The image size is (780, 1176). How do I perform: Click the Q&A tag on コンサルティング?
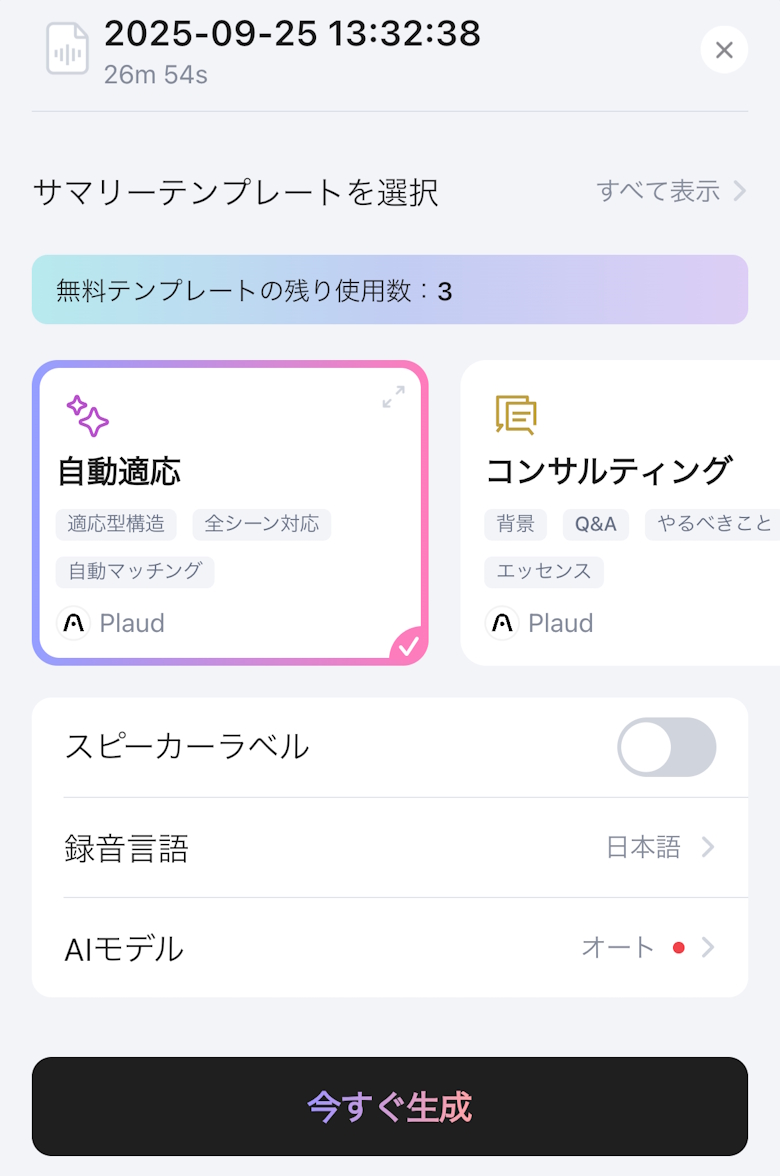coord(595,524)
